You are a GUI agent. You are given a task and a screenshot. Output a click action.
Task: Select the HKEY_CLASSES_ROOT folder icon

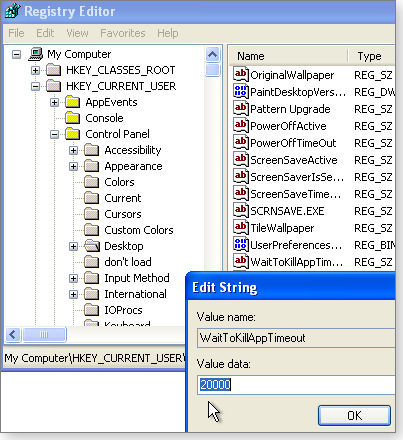[53, 70]
